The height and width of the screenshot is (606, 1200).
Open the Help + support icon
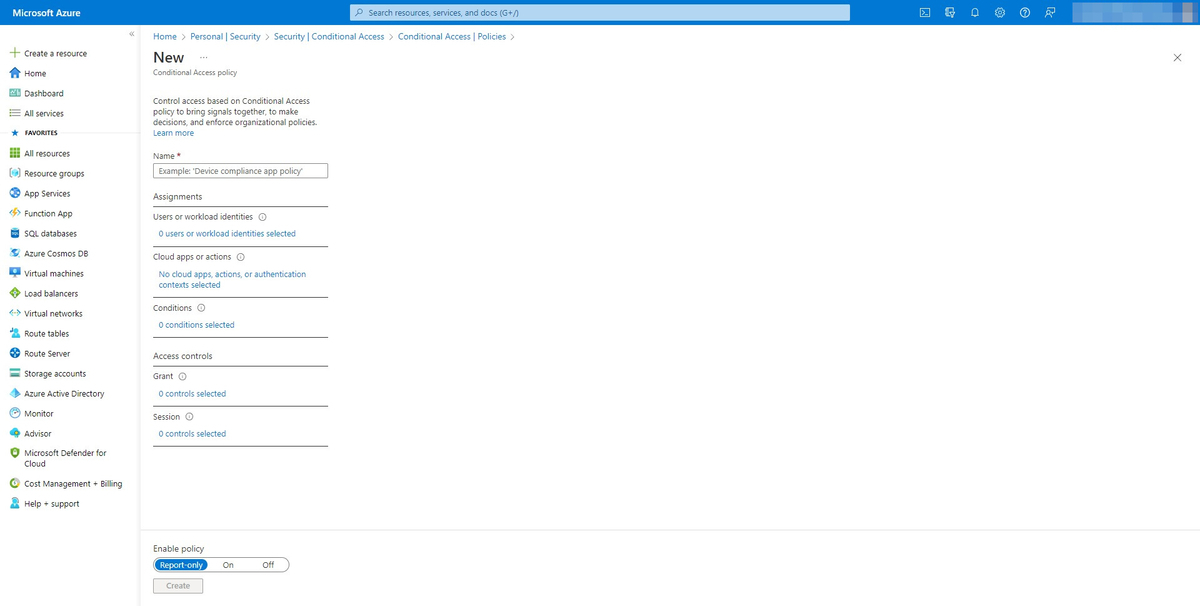15,503
